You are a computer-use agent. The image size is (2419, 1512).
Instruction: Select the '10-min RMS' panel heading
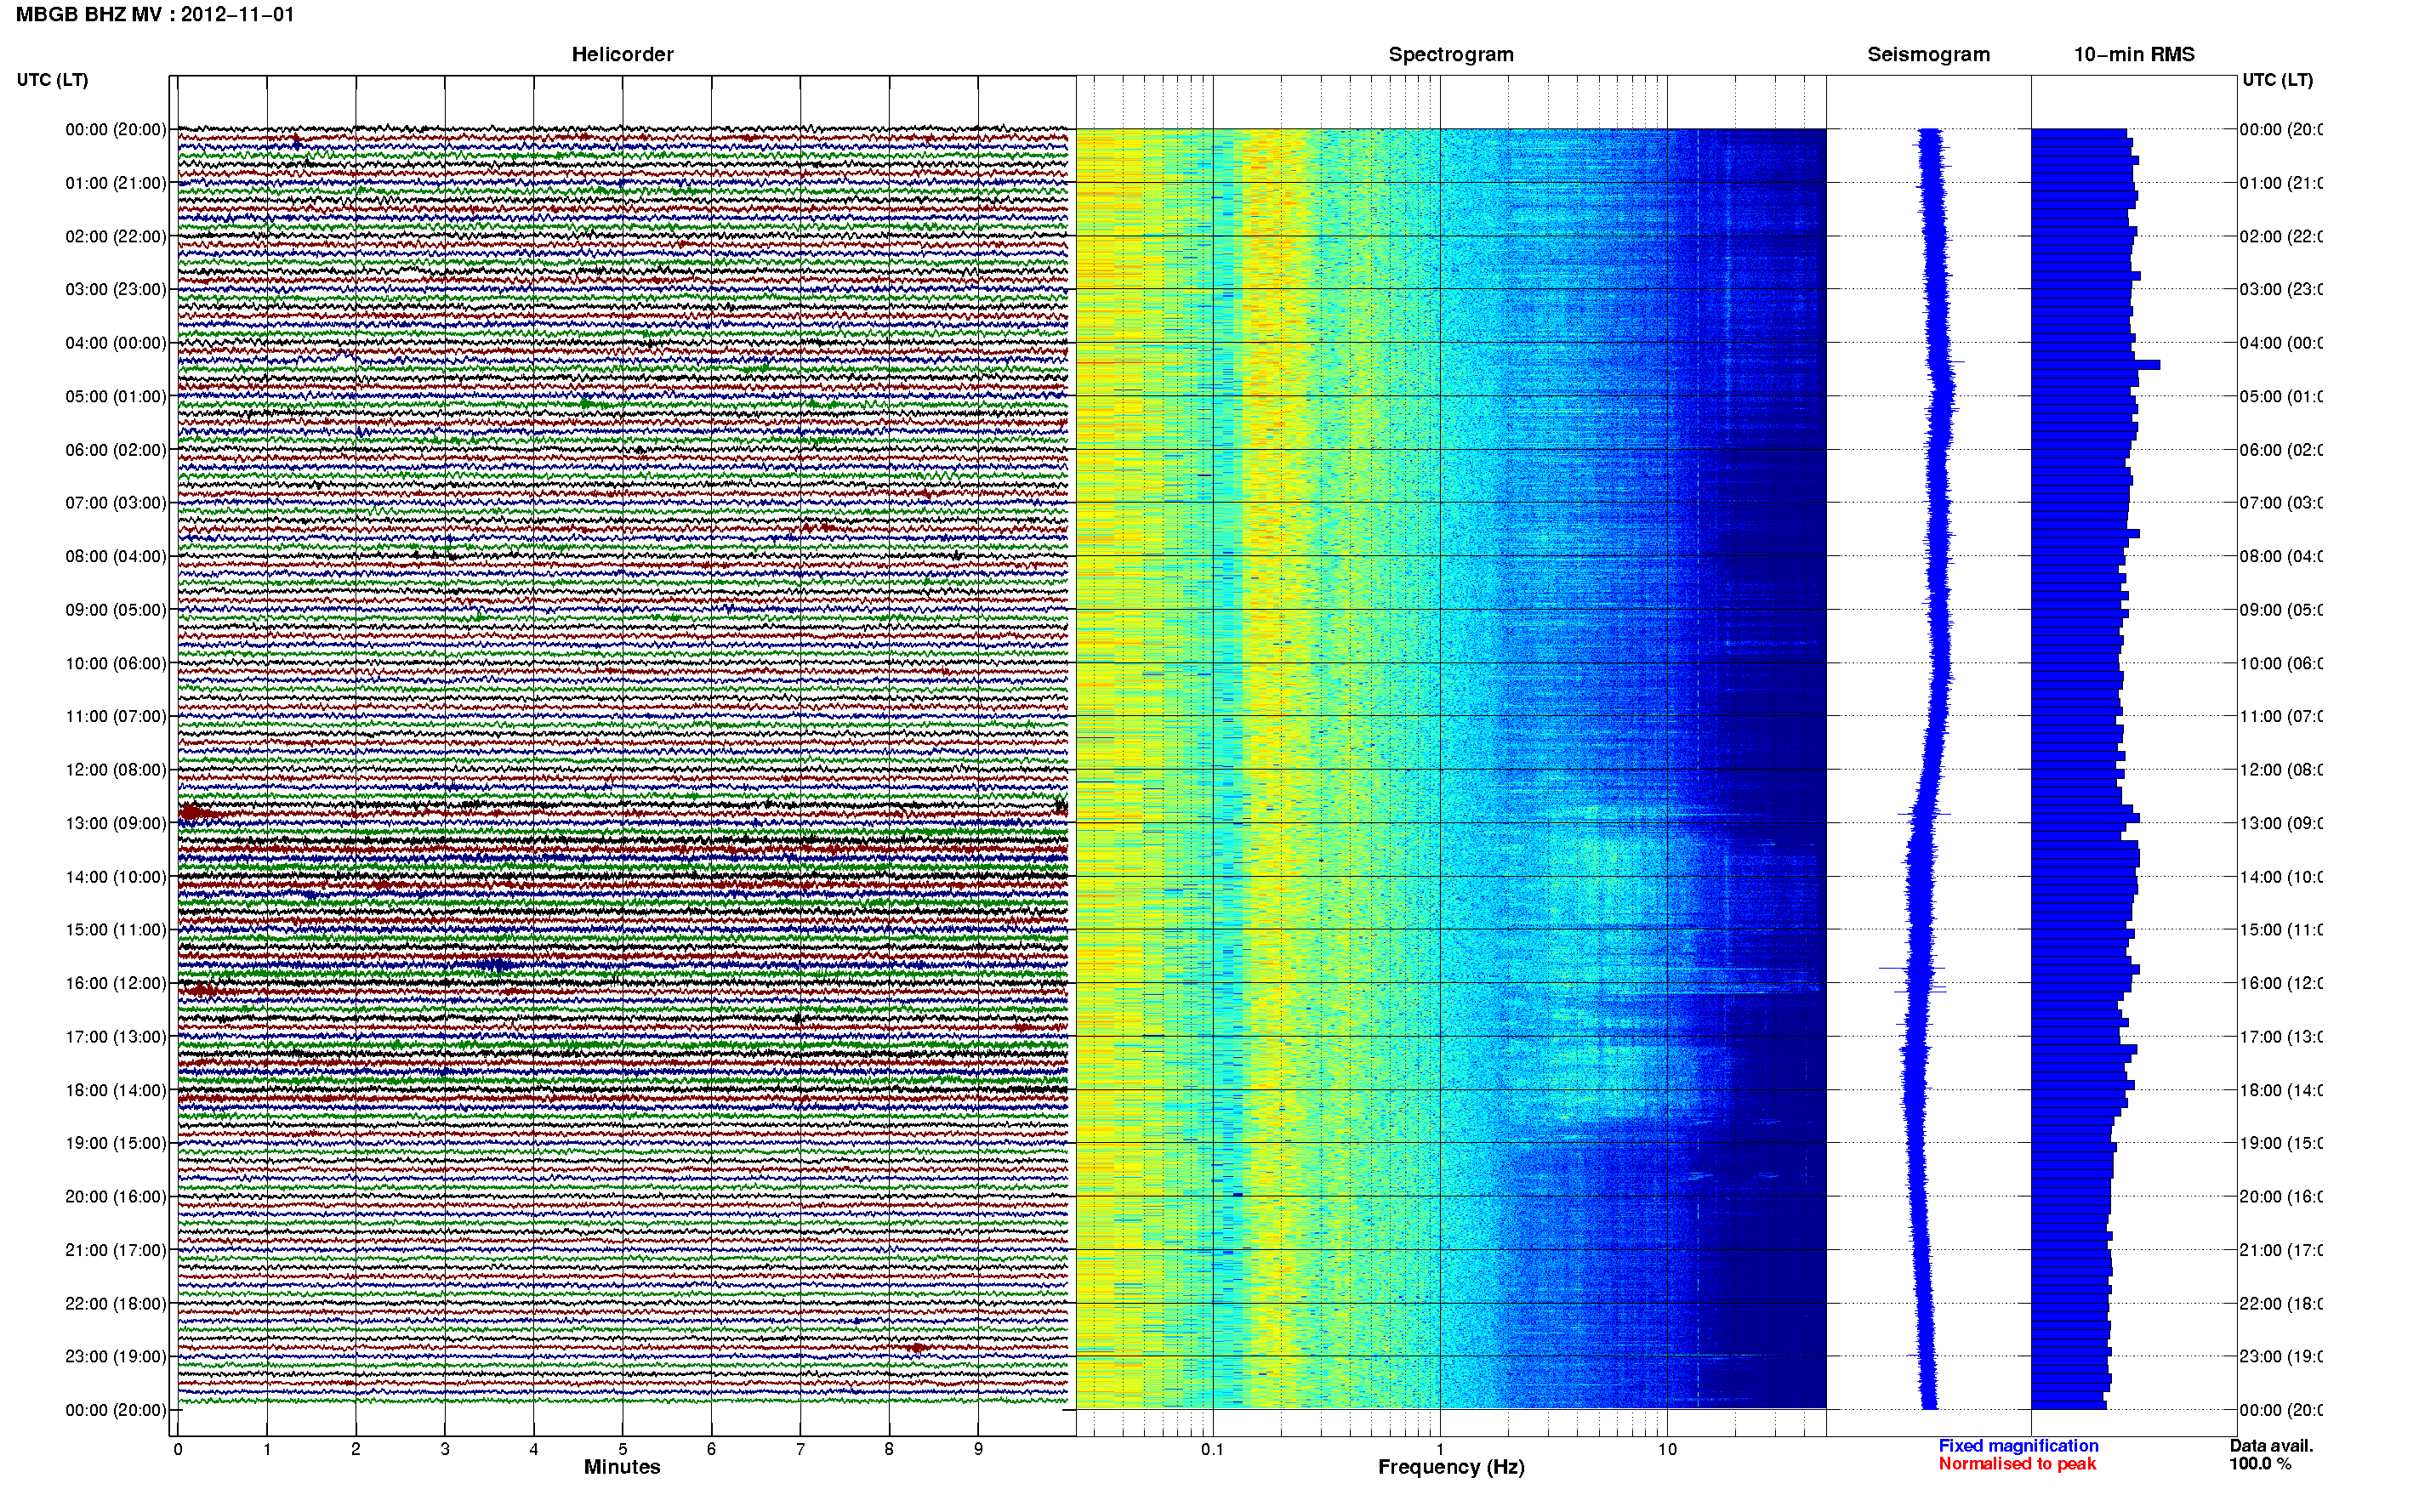coord(2134,55)
